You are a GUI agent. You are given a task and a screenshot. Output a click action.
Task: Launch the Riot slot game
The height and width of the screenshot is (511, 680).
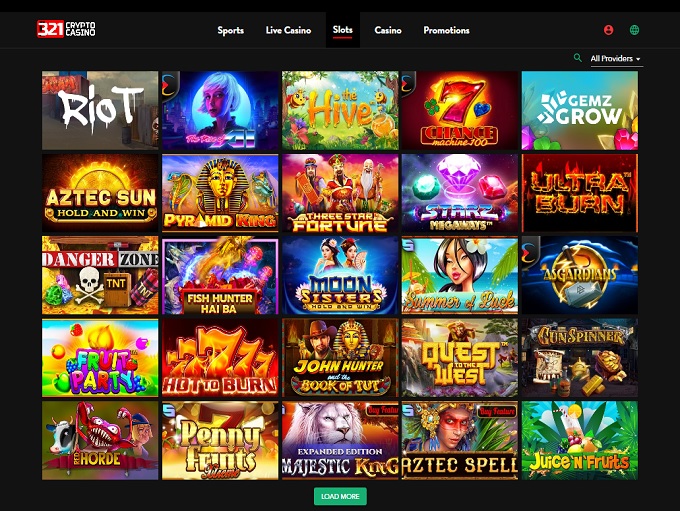100,111
